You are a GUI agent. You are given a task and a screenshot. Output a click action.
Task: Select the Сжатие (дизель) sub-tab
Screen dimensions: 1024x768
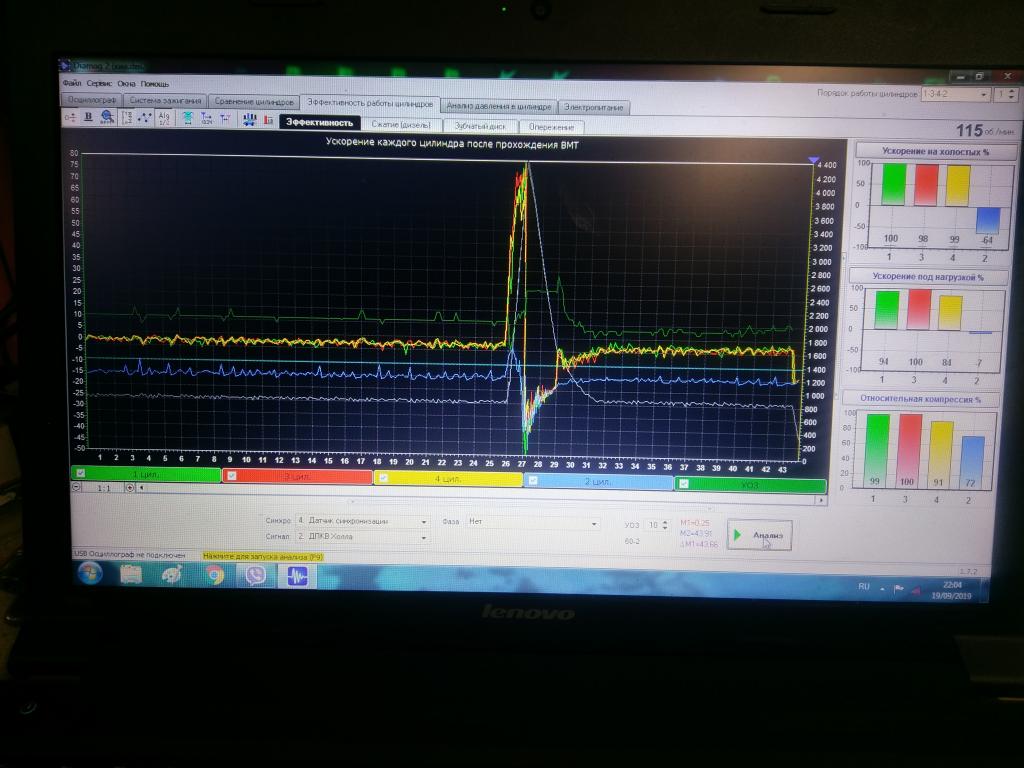[401, 124]
